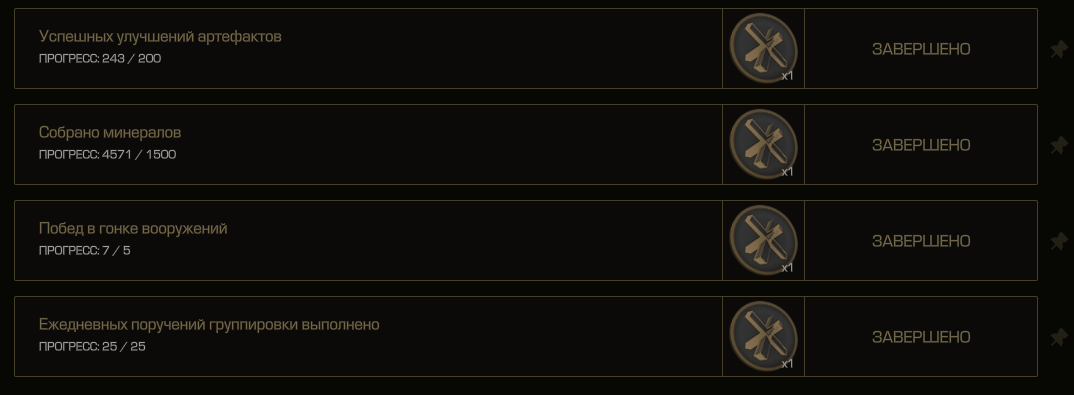Viewport: 1074px width, 395px height.
Task: Click reward token icon for daily faction tasks
Action: [x=763, y=336]
